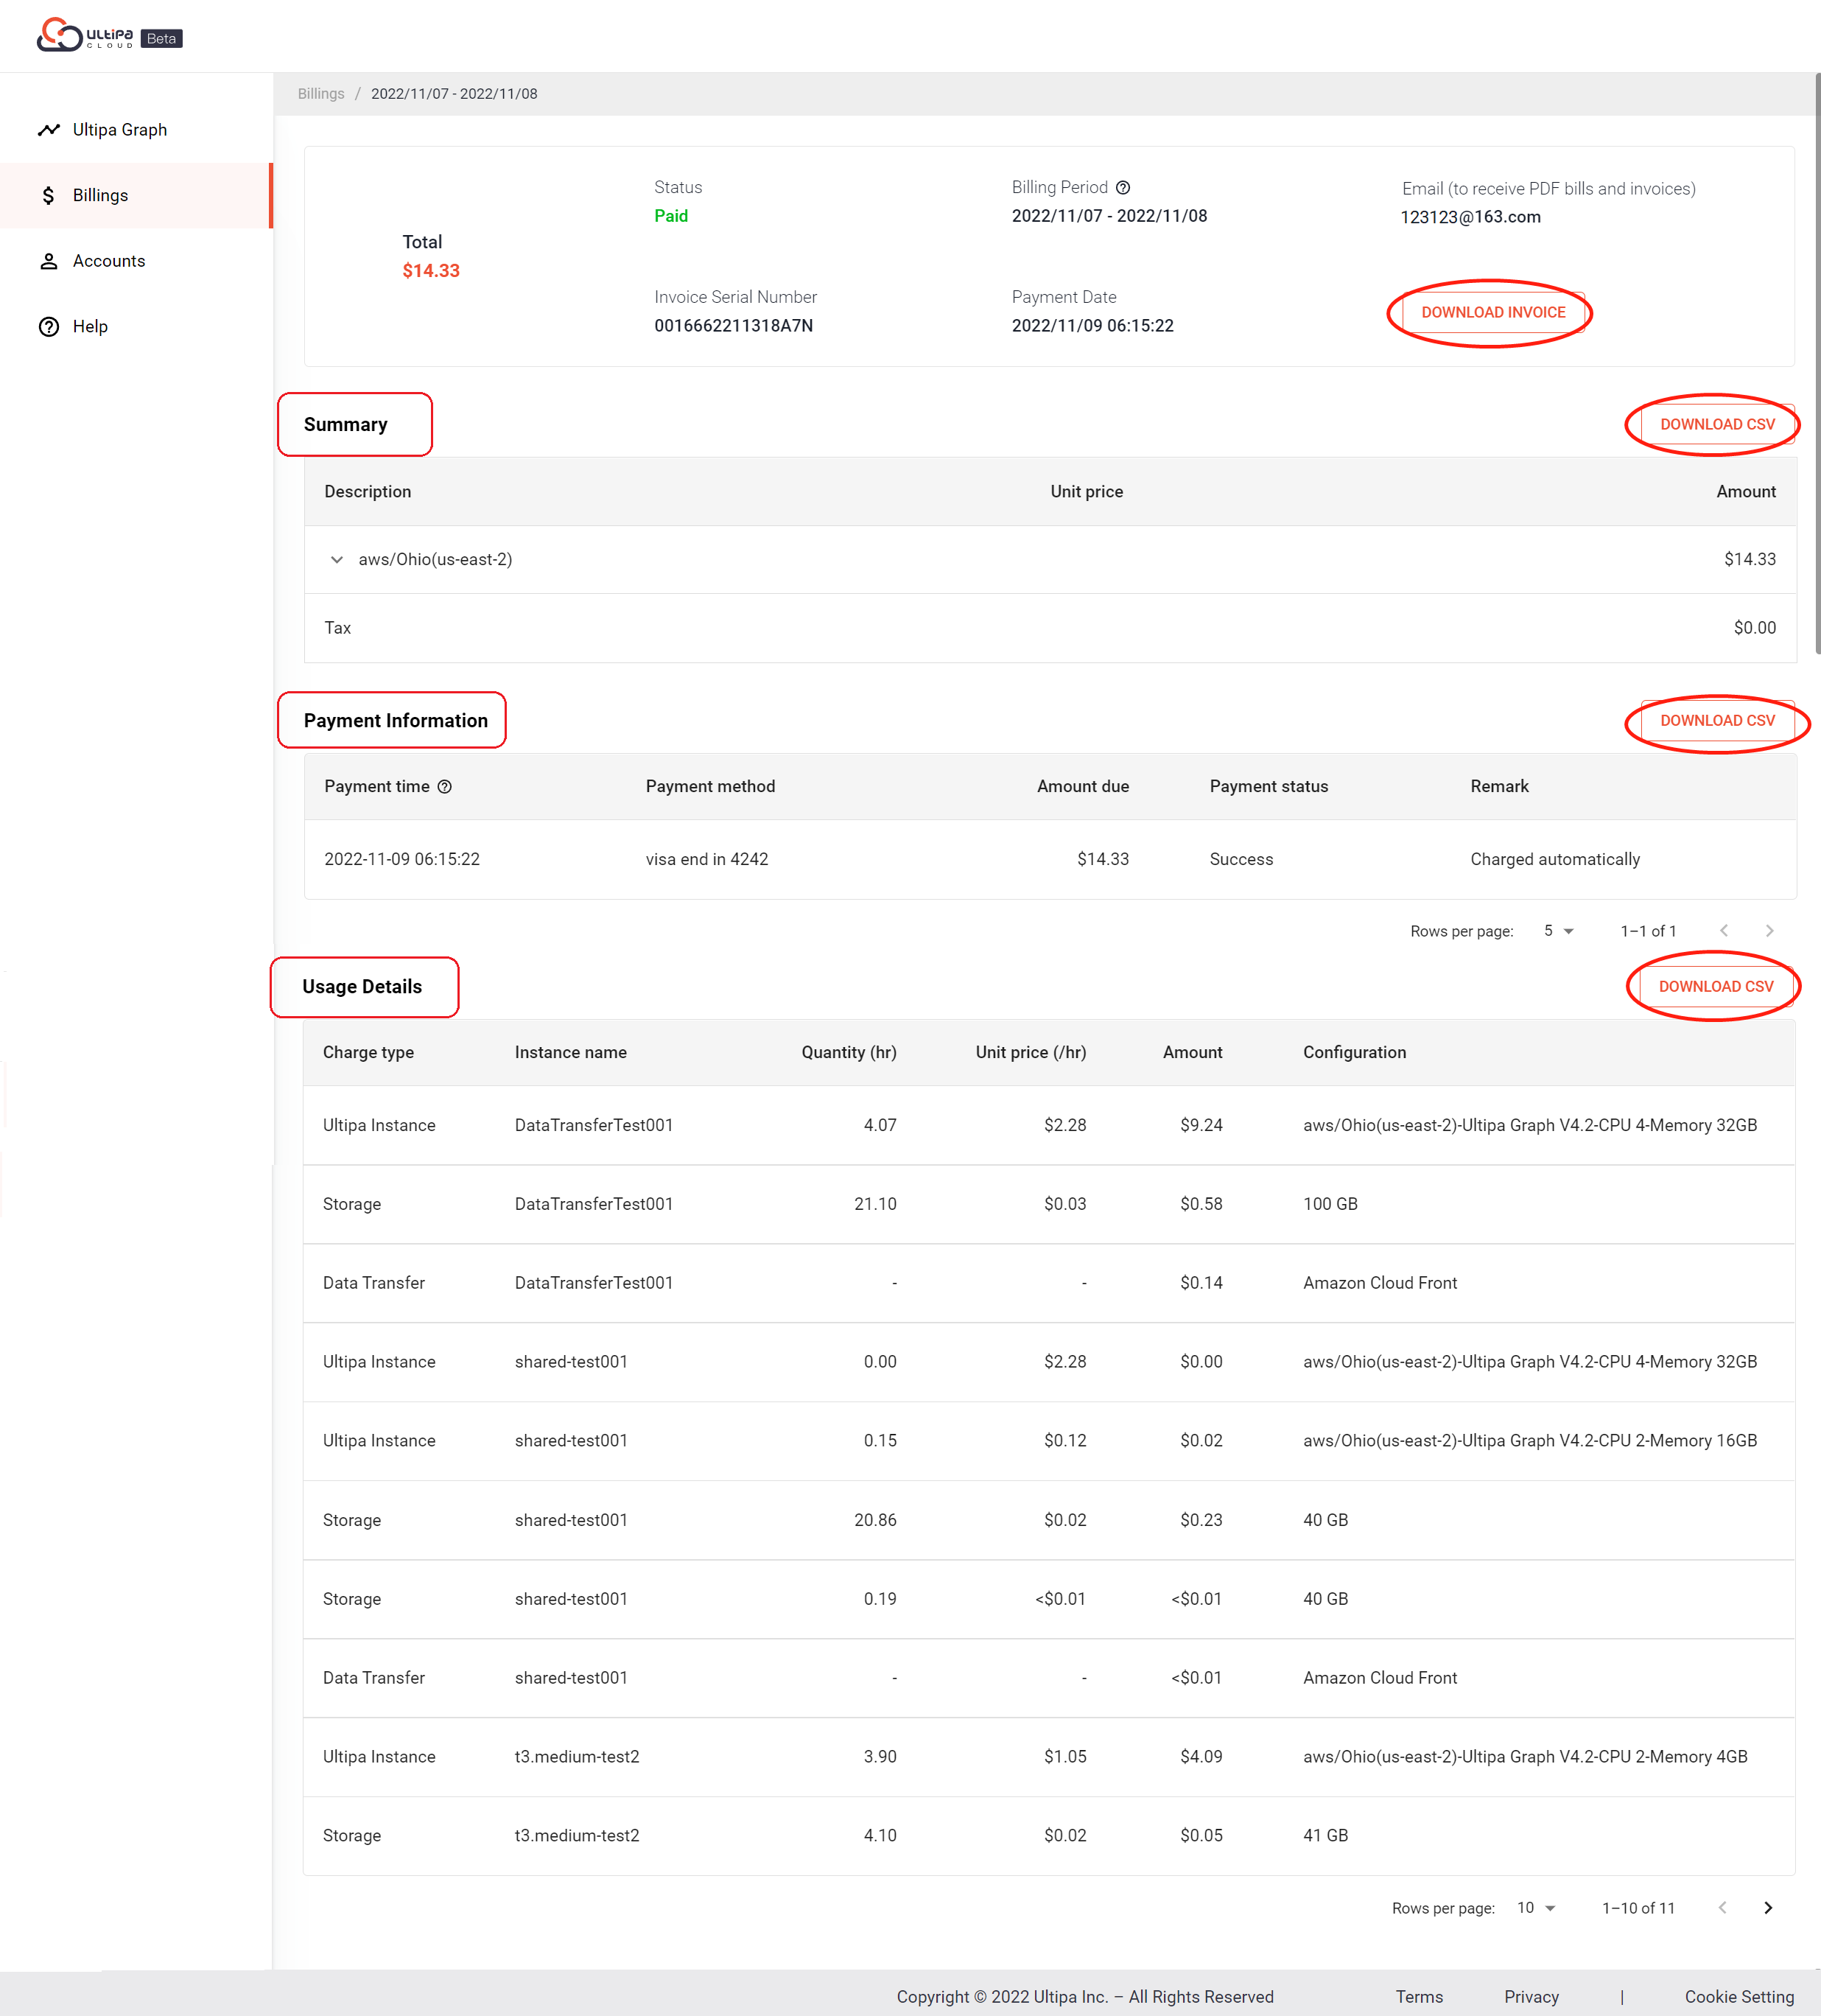Click the 100 GB configuration cell
The image size is (1821, 2016).
tap(1330, 1205)
